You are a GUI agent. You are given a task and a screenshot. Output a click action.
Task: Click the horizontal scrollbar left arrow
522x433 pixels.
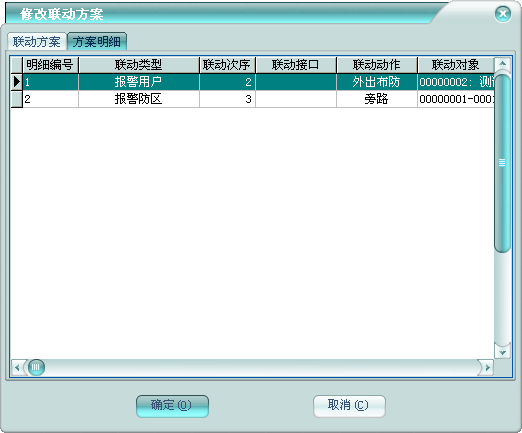tap(17, 367)
